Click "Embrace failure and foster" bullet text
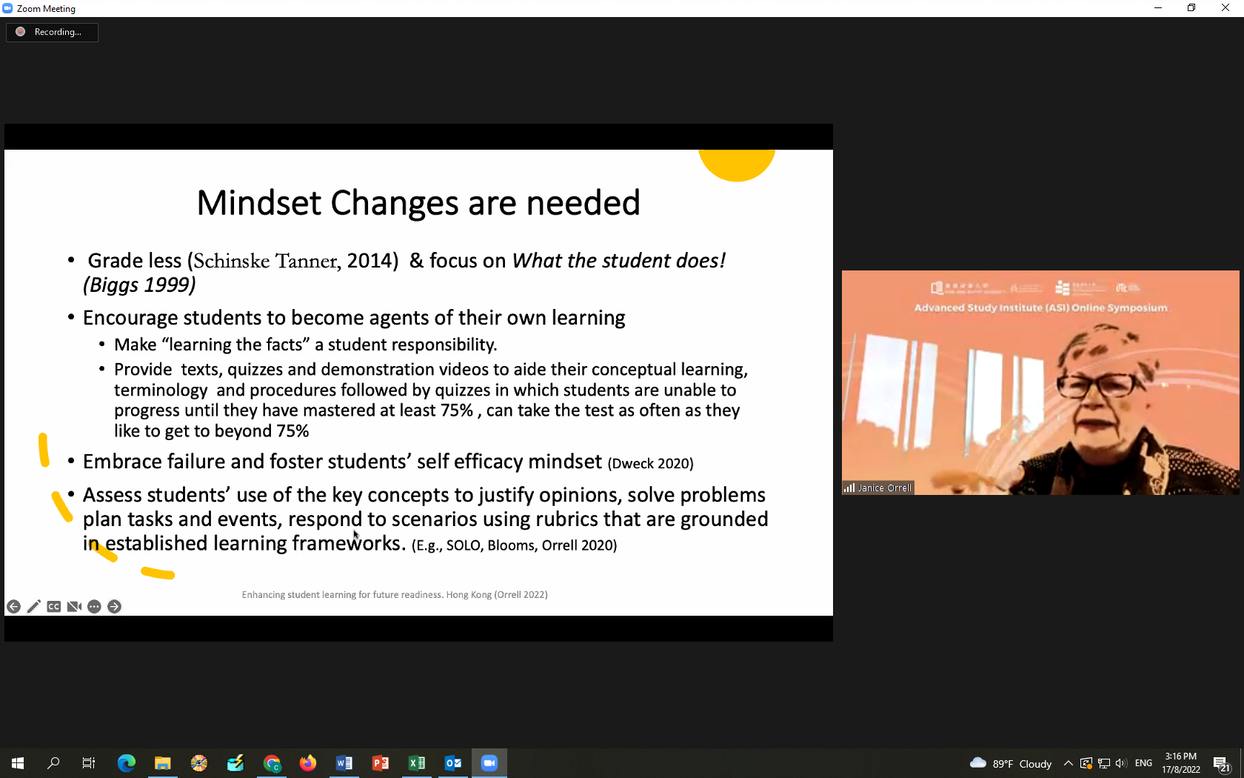The width and height of the screenshot is (1244, 778). 343,461
